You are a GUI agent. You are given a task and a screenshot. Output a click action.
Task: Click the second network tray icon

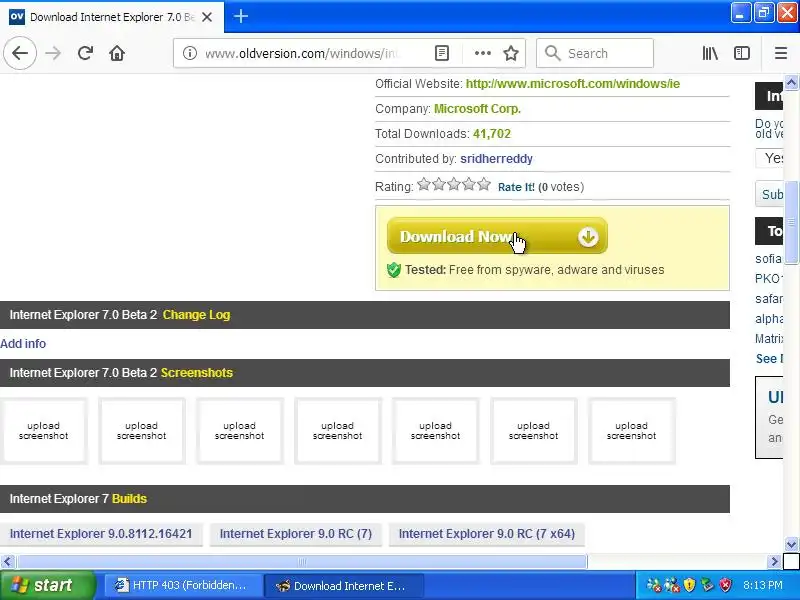coord(672,585)
